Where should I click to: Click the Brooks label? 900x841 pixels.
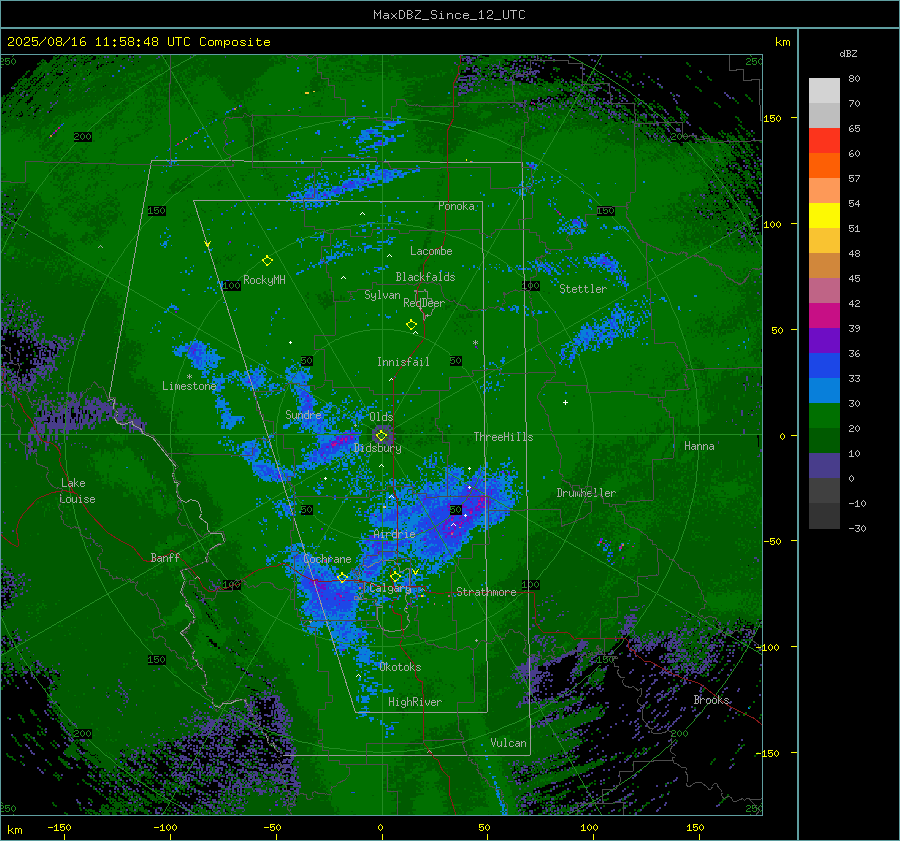coord(711,700)
